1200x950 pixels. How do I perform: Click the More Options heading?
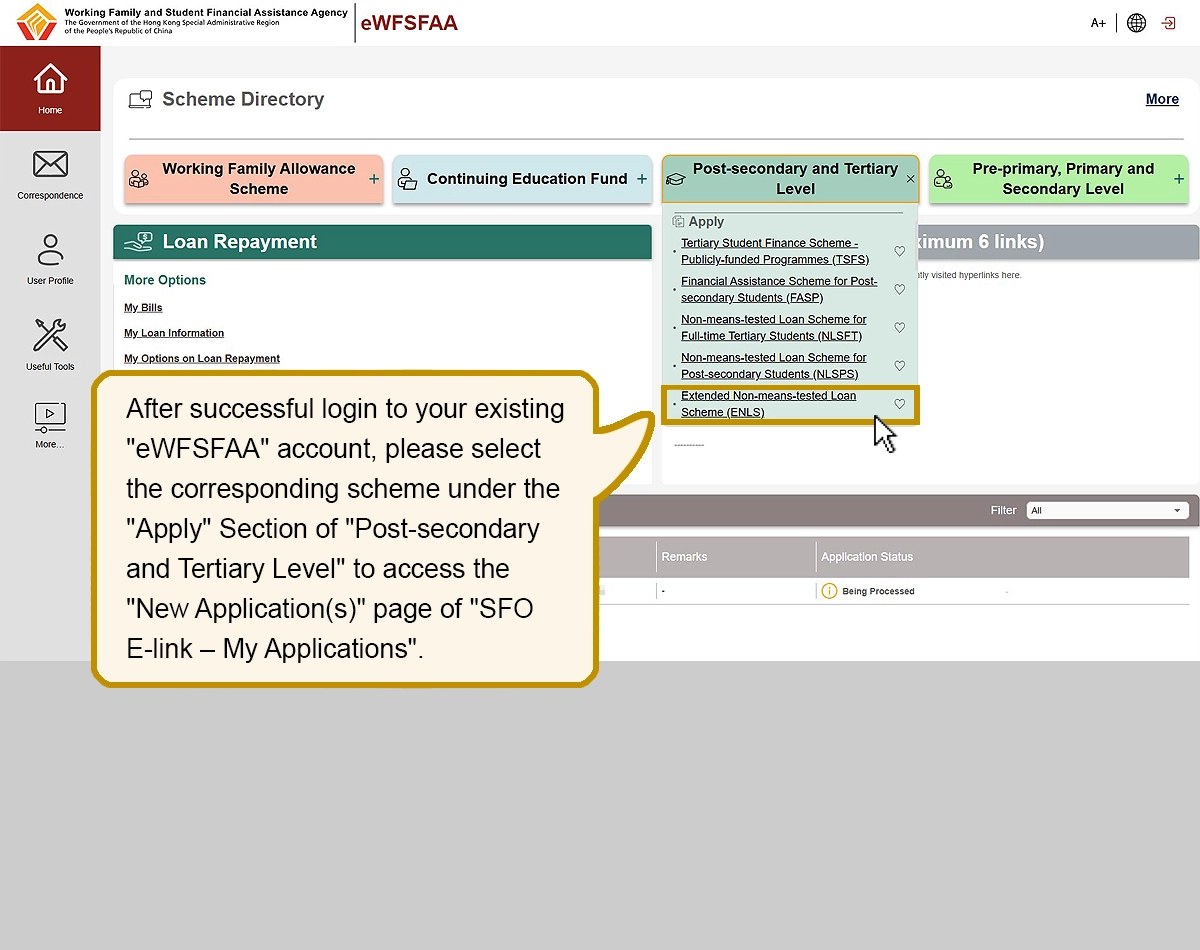coord(165,280)
